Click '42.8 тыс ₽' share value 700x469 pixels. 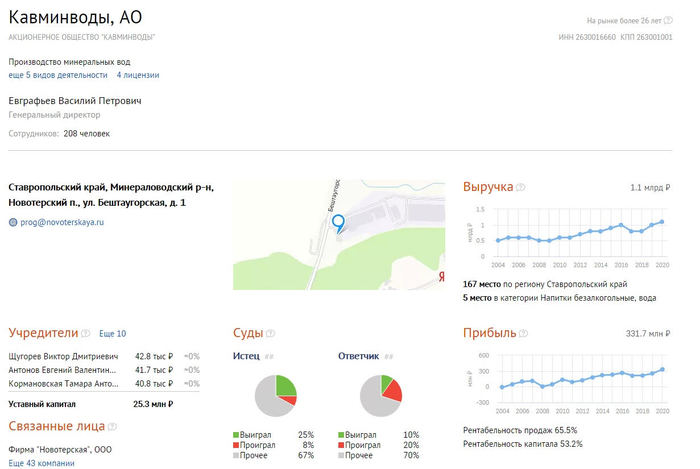click(154, 357)
